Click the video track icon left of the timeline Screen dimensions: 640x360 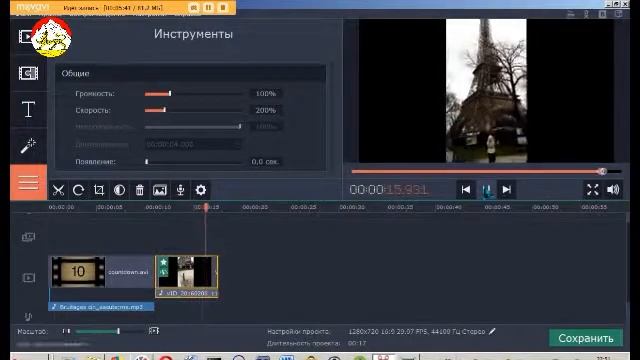28,278
